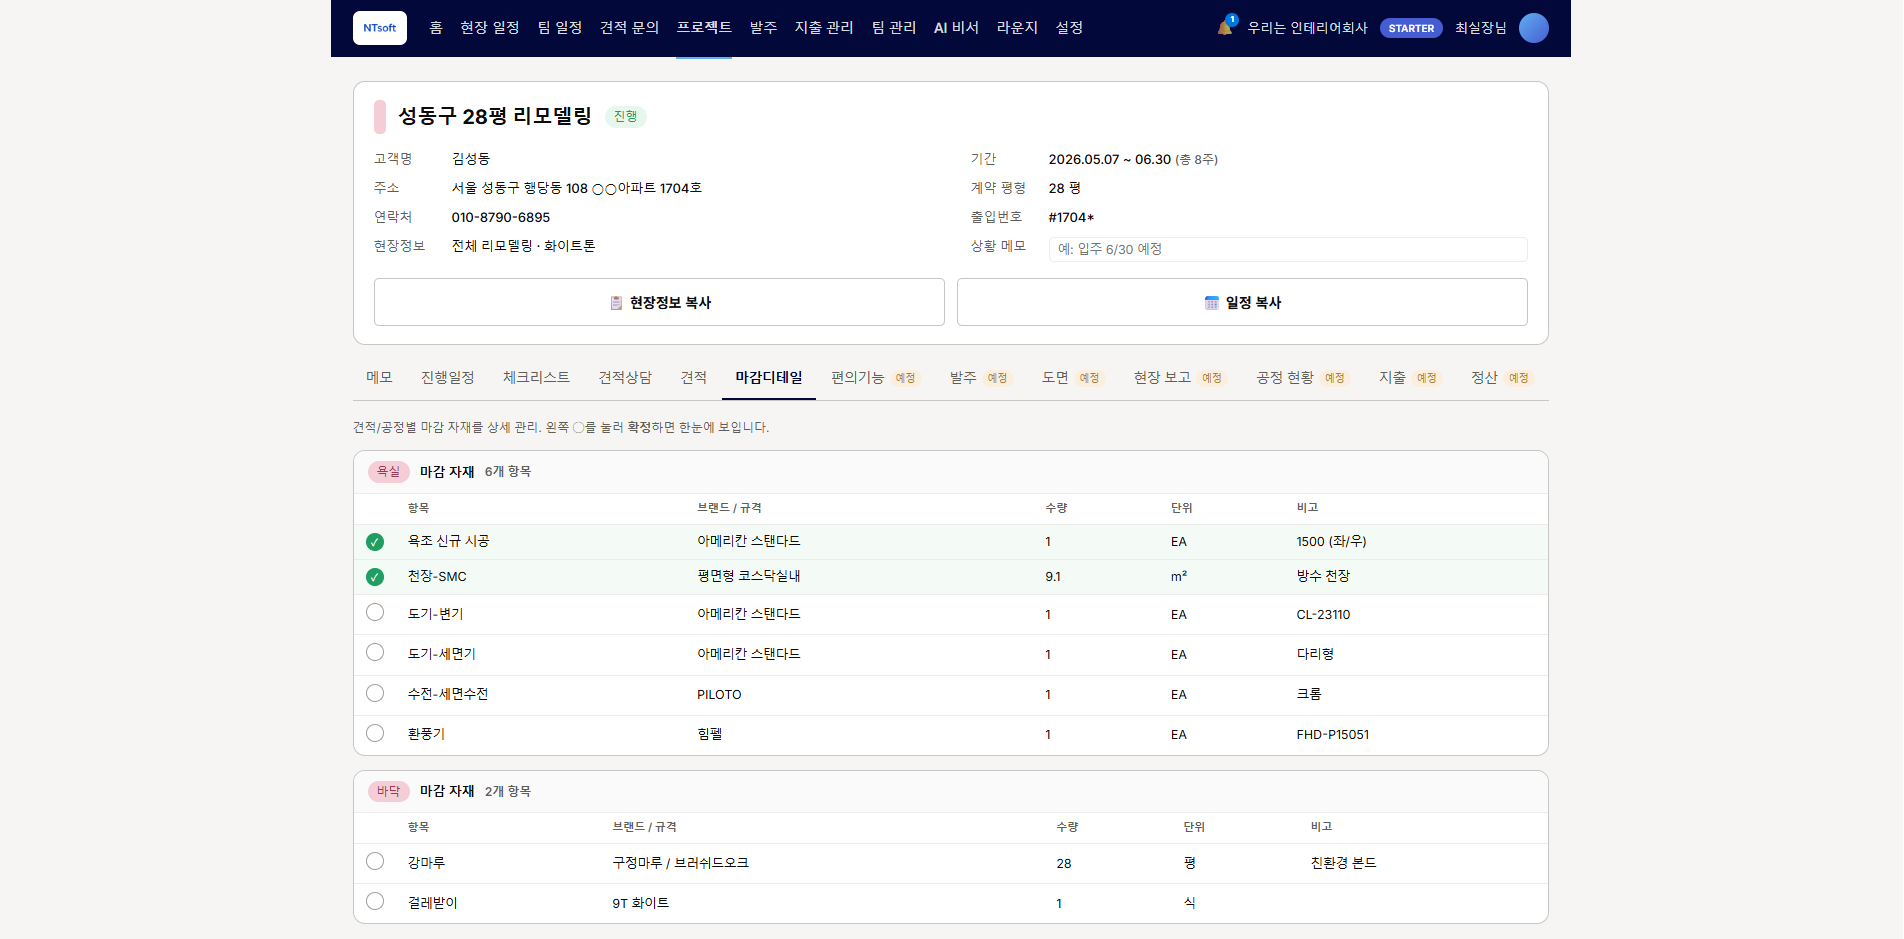
Task: Uncheck the 천장-SMC confirmation
Action: point(375,577)
